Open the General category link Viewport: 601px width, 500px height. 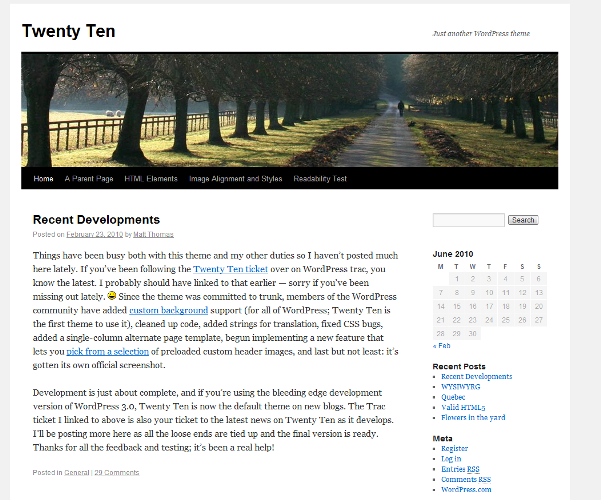(77, 472)
